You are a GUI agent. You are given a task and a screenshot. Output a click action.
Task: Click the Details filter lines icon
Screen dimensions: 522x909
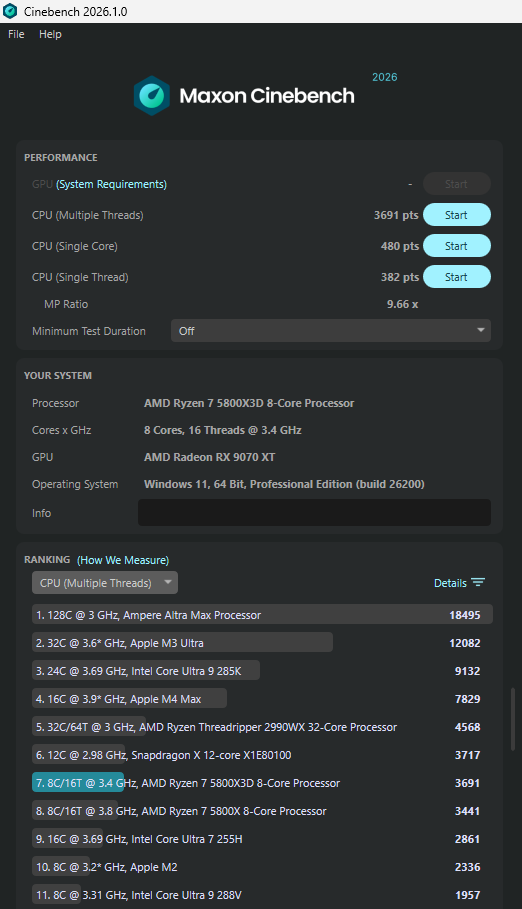478,583
